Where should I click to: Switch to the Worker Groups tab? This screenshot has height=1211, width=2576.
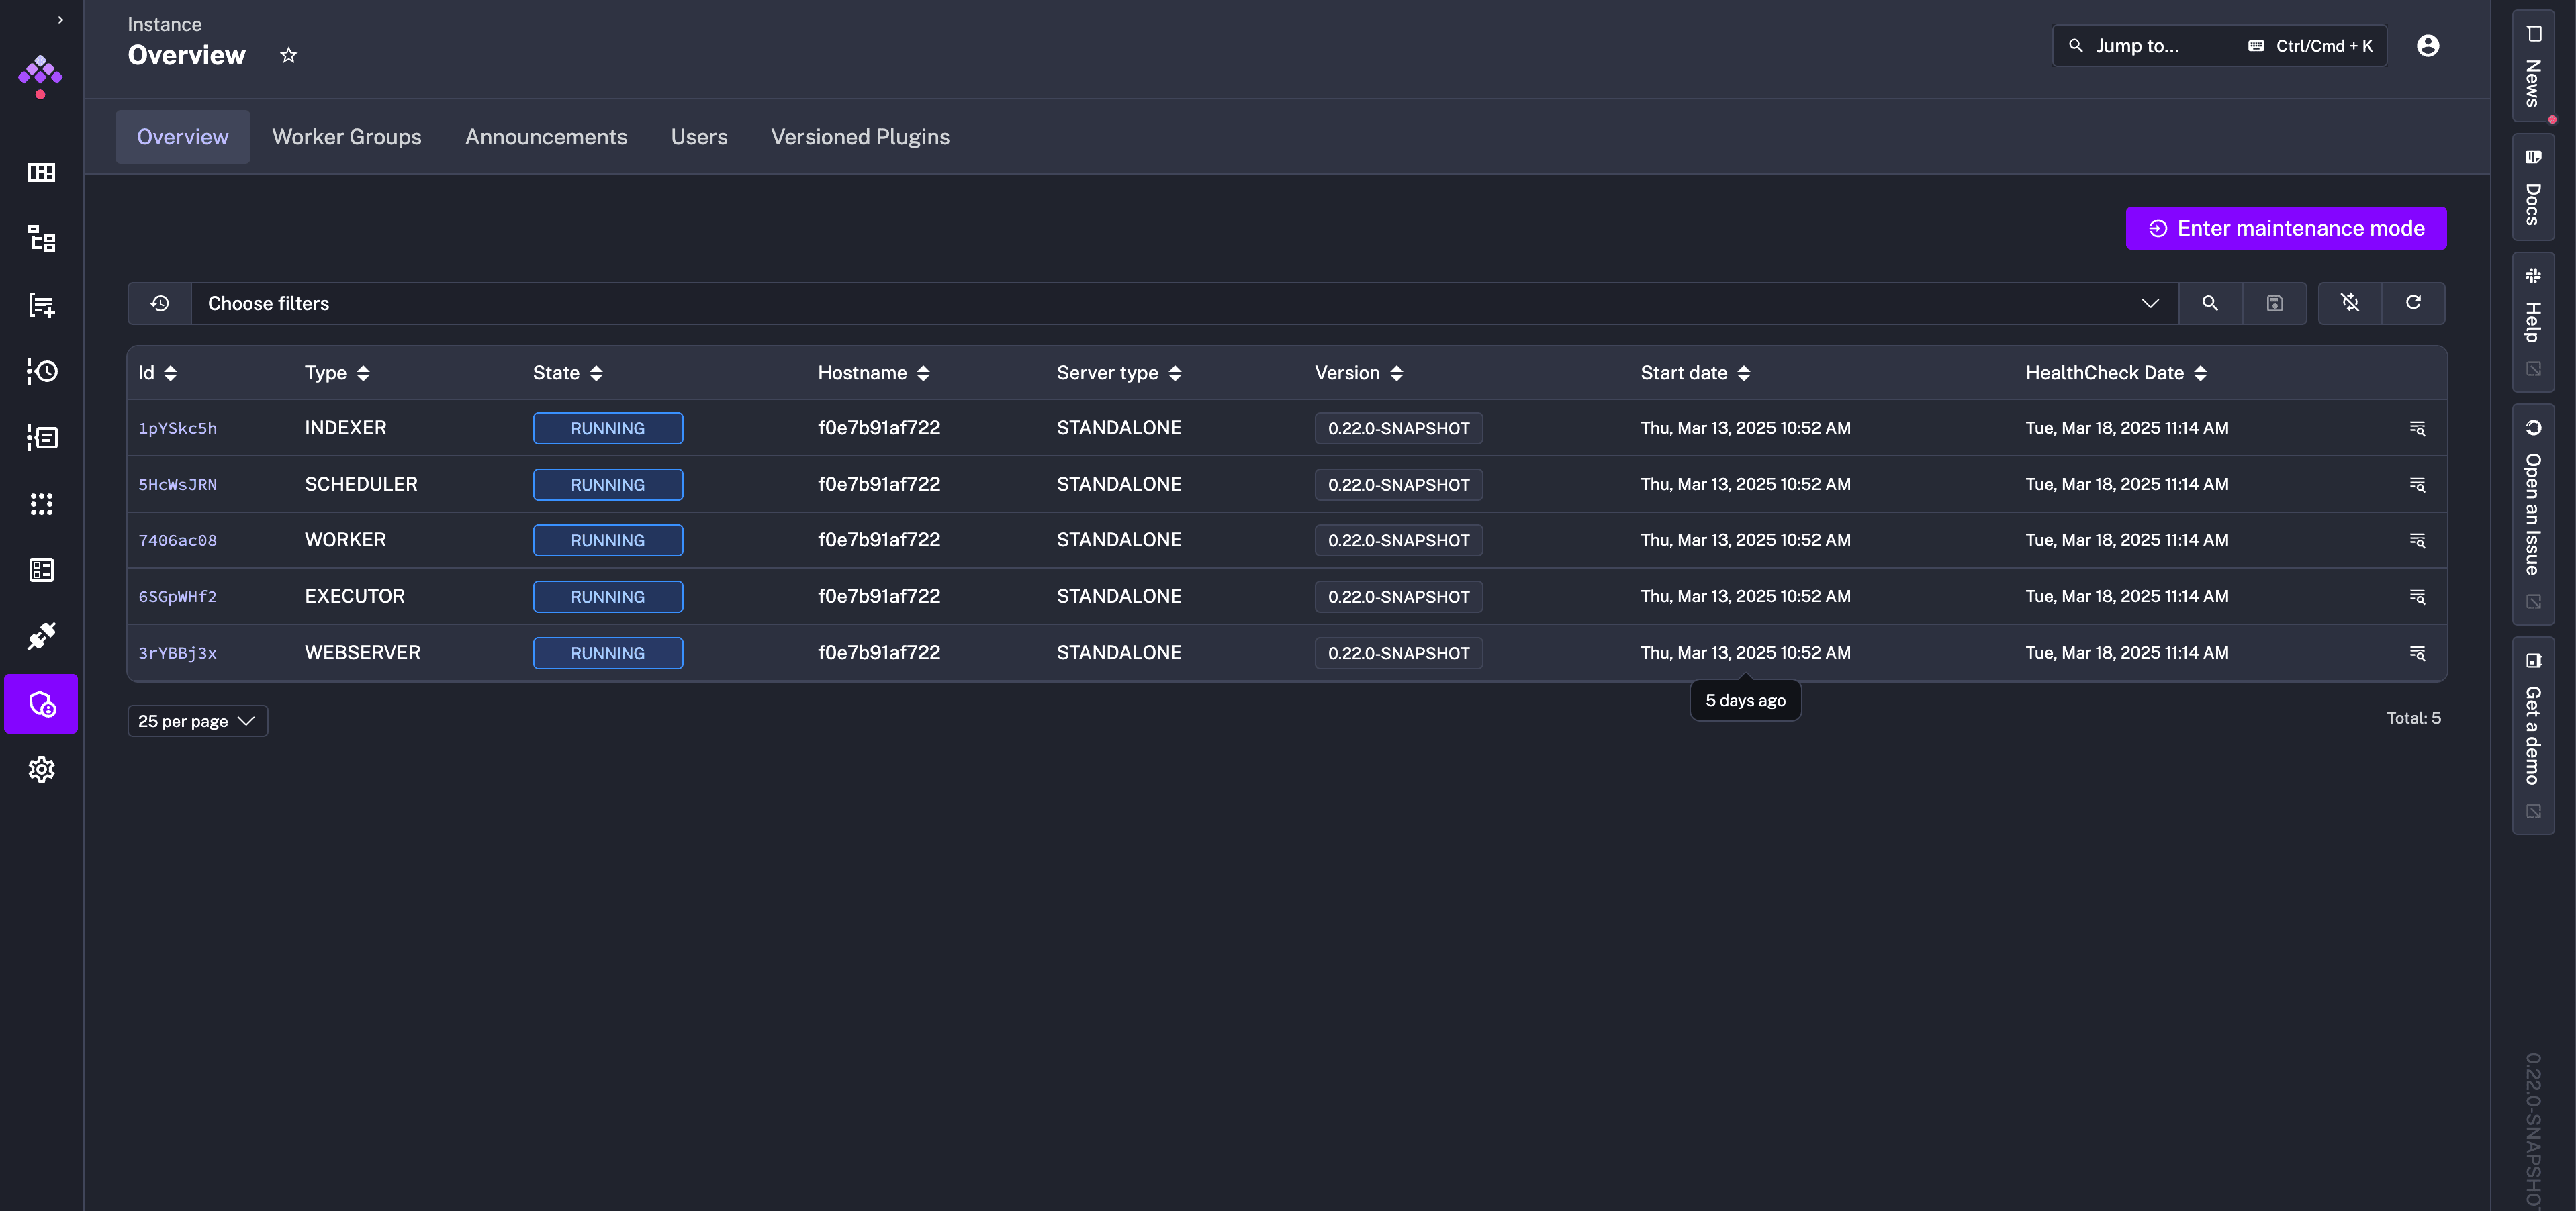click(346, 137)
